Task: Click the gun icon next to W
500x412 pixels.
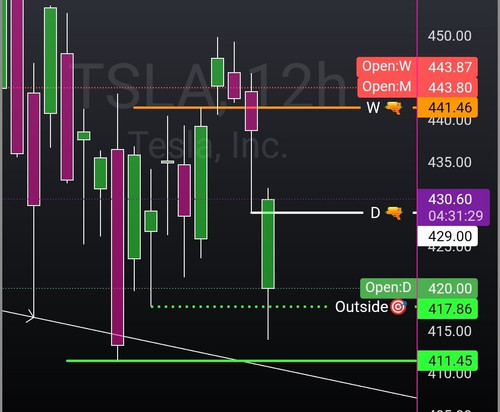Action: (394, 108)
